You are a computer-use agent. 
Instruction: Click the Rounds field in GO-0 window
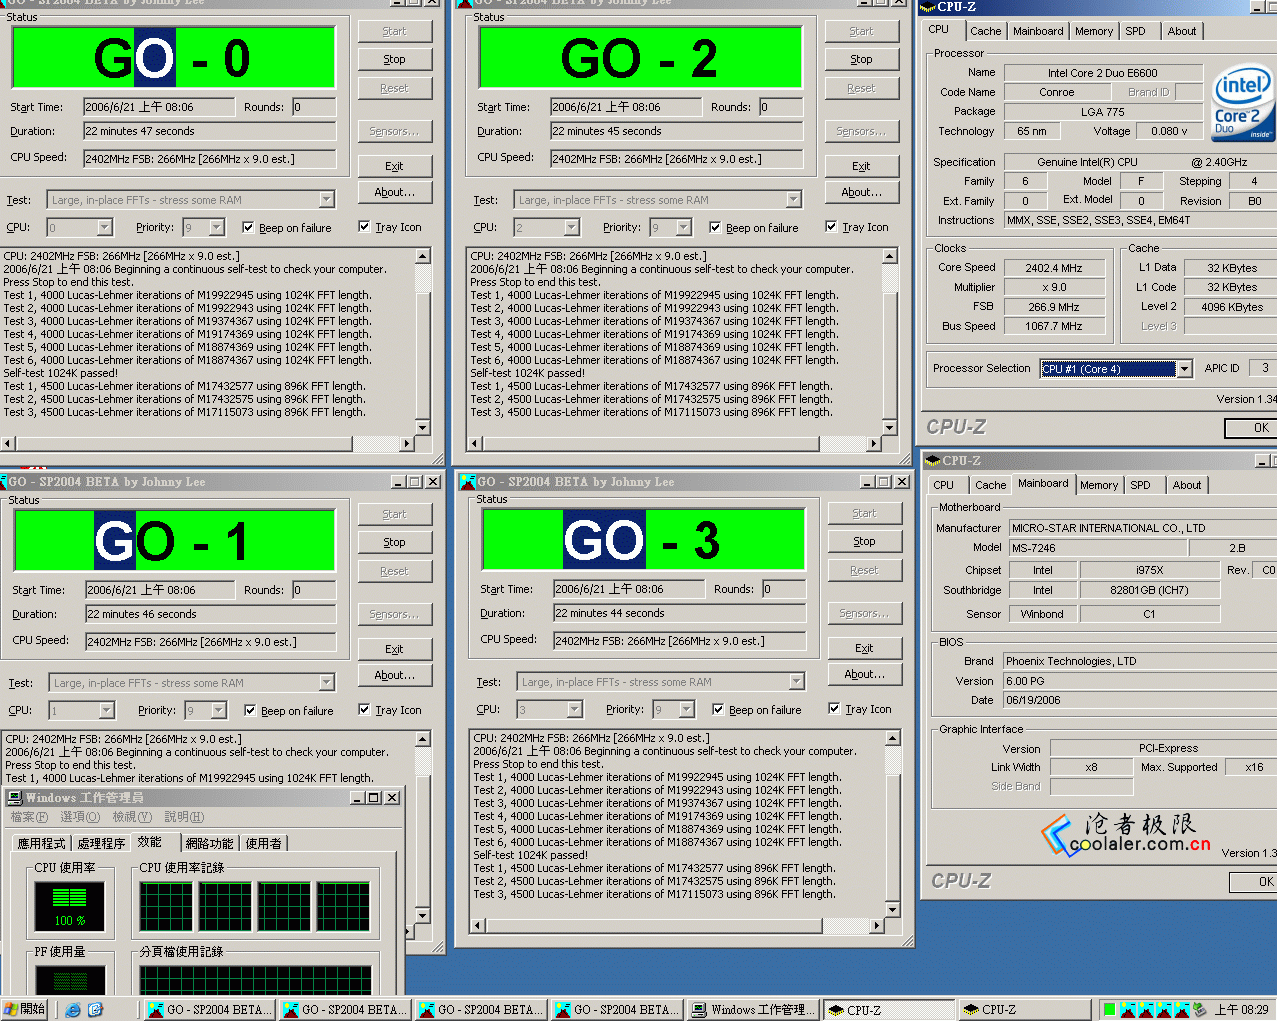click(314, 107)
